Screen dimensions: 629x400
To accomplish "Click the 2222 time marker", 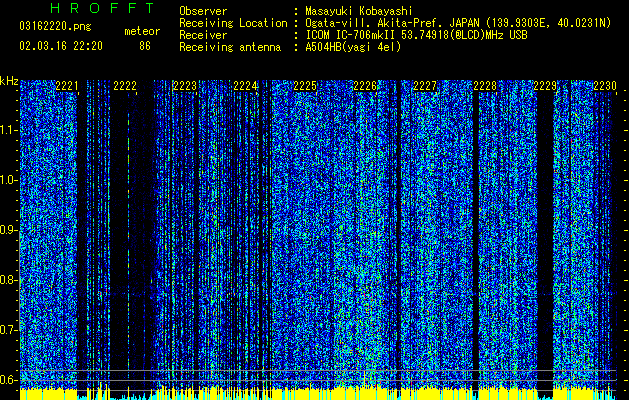I will [x=125, y=86].
